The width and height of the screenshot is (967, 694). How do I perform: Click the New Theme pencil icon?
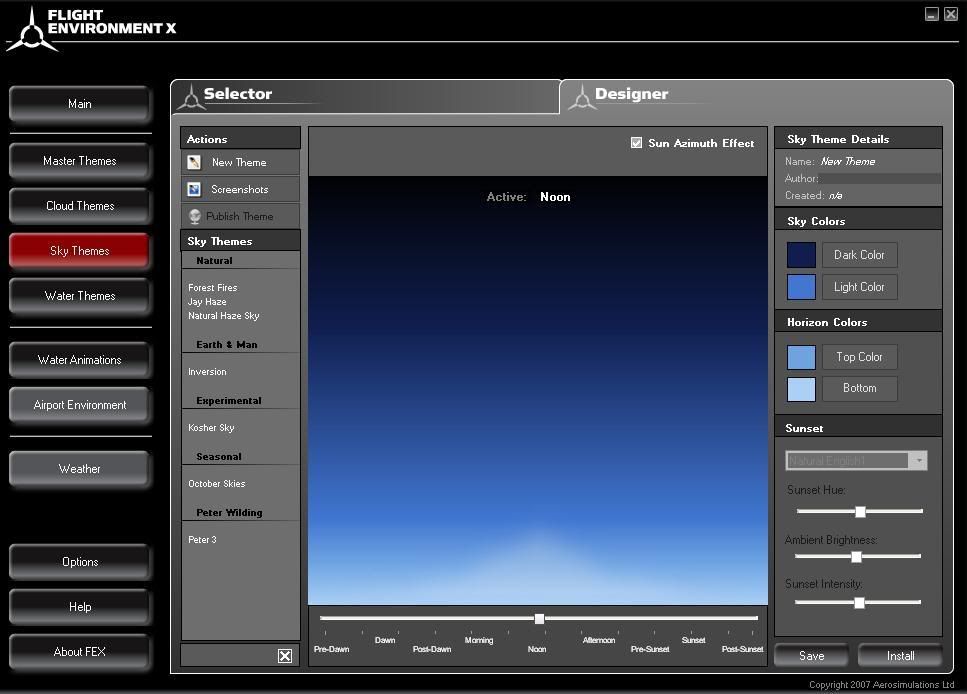click(194, 162)
